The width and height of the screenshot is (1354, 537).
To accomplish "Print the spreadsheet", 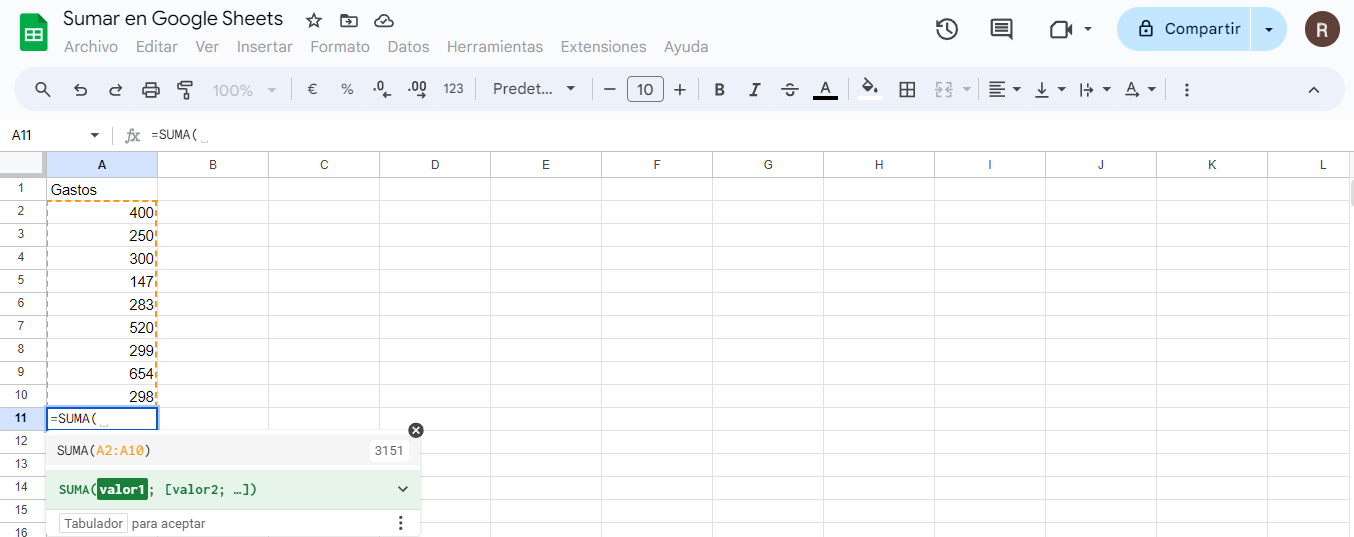I will click(151, 89).
